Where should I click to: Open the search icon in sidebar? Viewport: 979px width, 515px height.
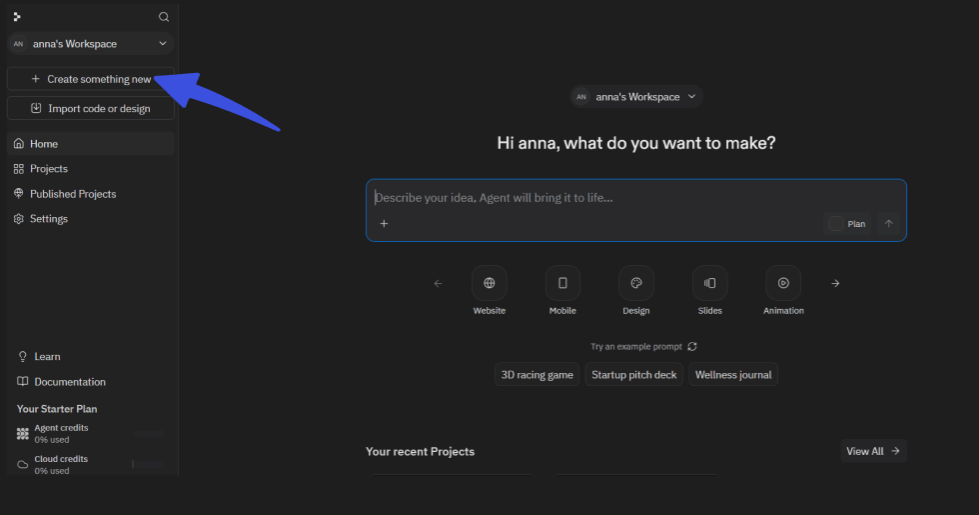coord(164,17)
